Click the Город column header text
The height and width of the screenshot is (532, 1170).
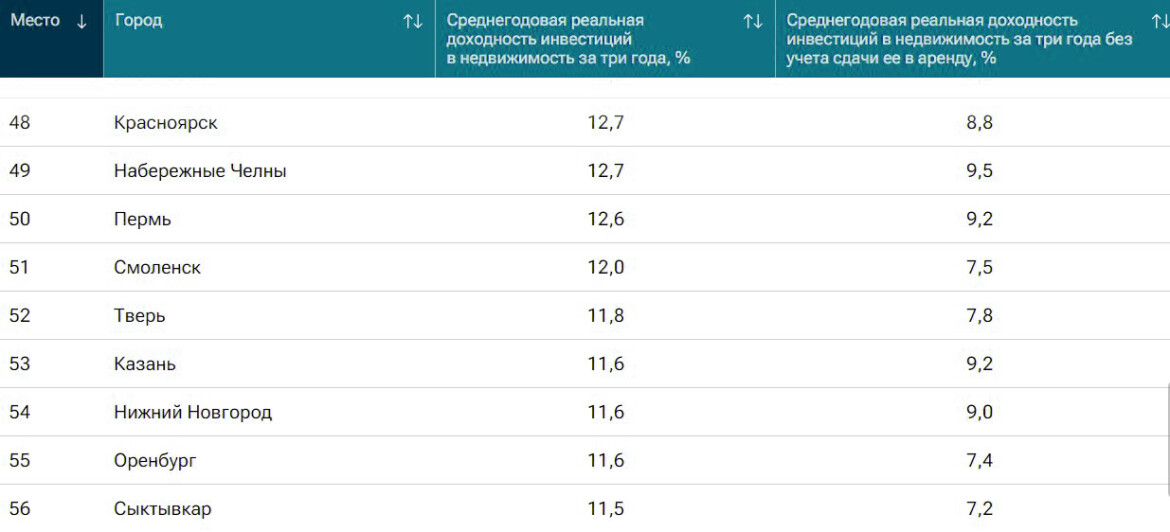(x=139, y=21)
